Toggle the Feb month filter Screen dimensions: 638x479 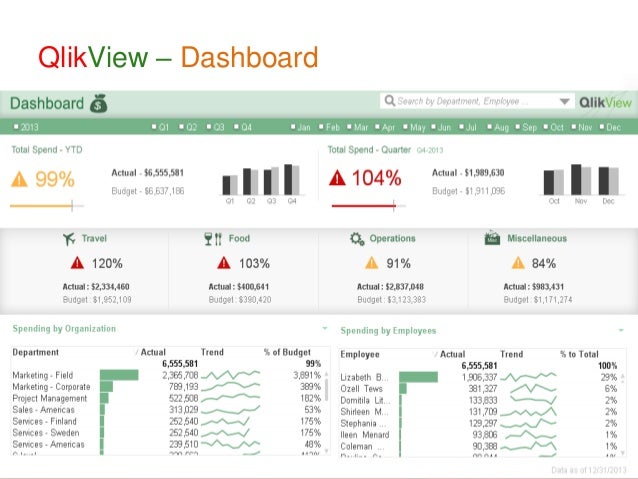click(x=330, y=127)
